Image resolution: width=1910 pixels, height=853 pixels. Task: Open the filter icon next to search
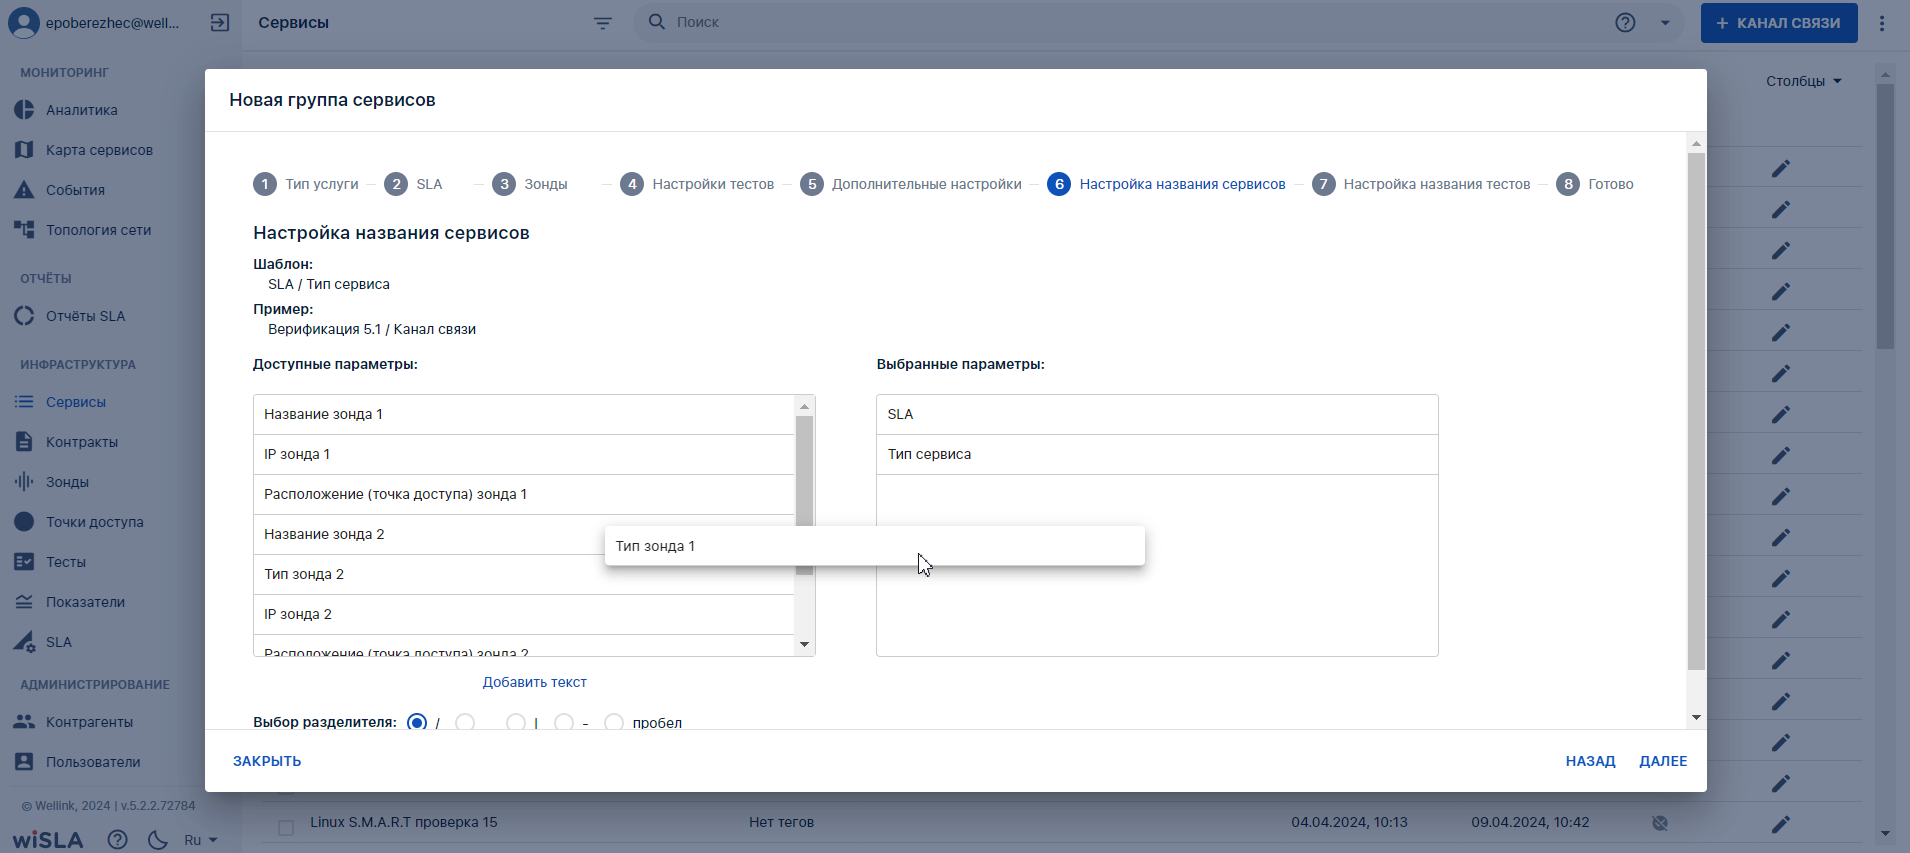click(602, 23)
